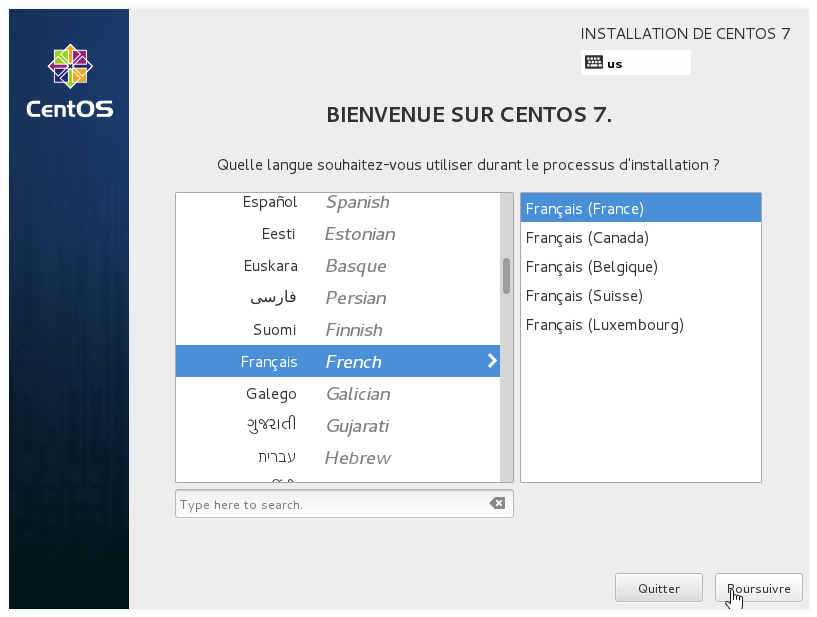Choose Français (Belgique) locale
The image size is (817, 617).
[x=641, y=267]
